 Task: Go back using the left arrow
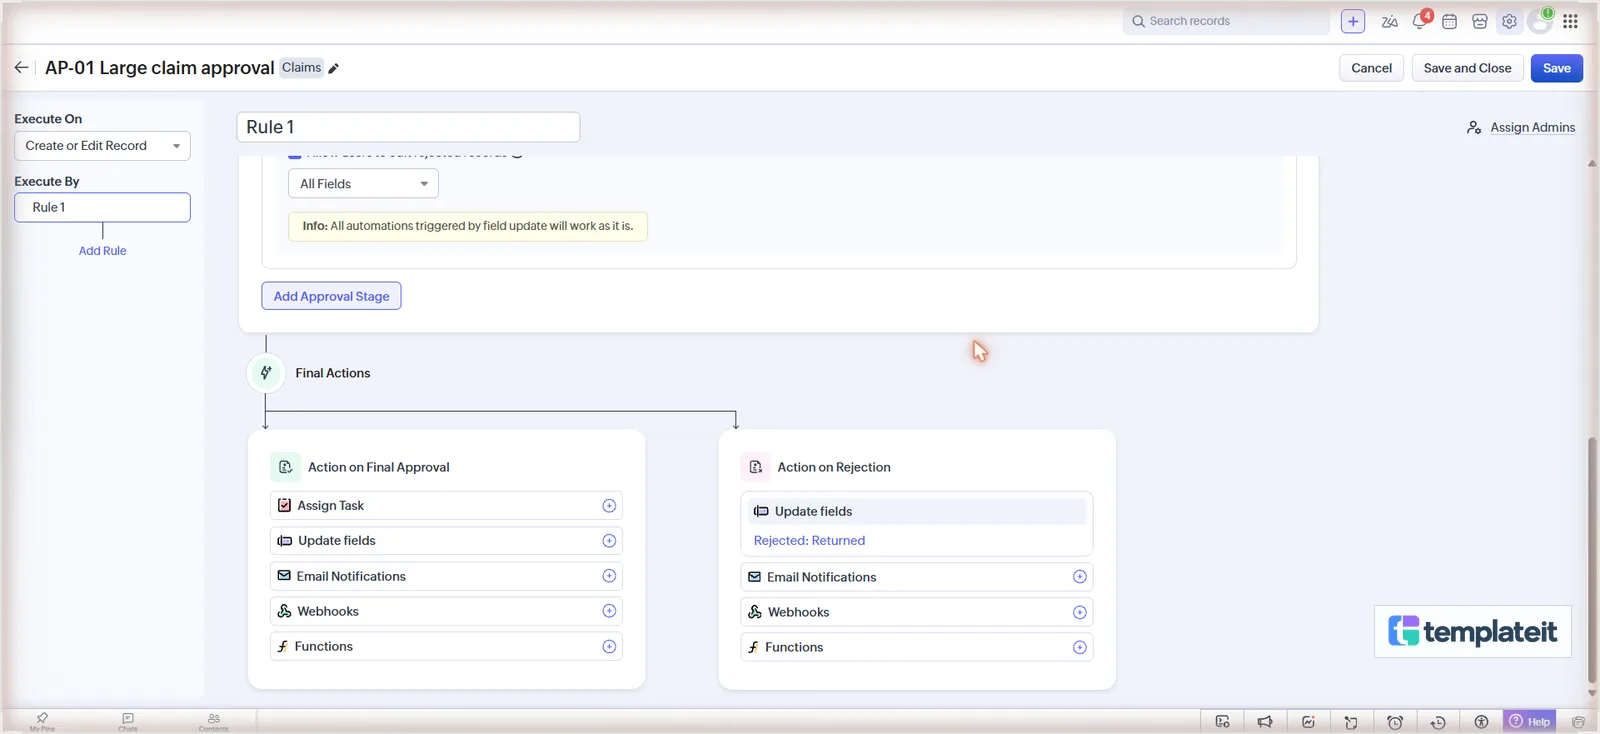click(21, 68)
